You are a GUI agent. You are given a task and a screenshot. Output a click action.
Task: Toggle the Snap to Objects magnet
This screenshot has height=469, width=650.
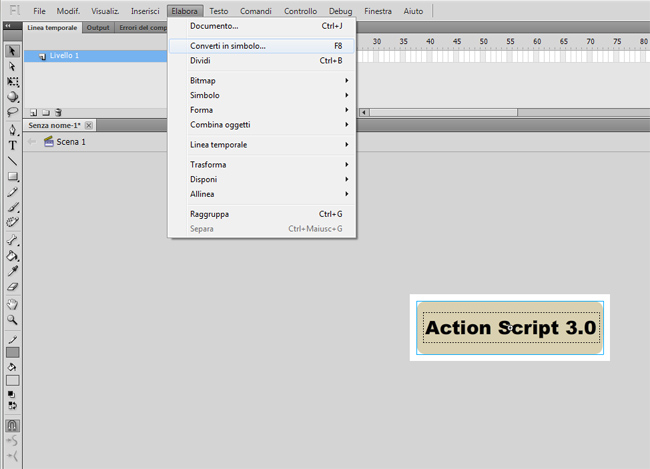click(x=12, y=425)
